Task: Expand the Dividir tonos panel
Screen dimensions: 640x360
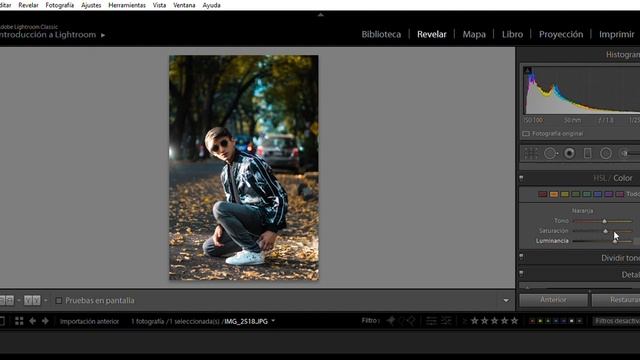Action: click(620, 258)
